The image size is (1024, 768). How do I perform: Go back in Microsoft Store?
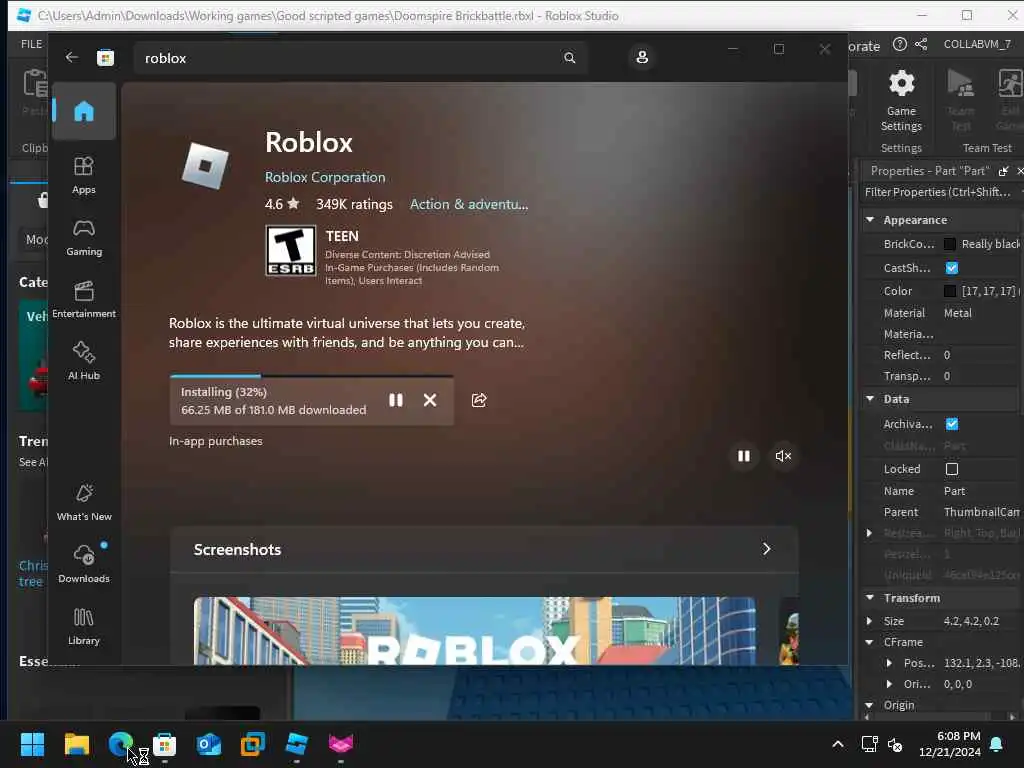click(x=71, y=57)
